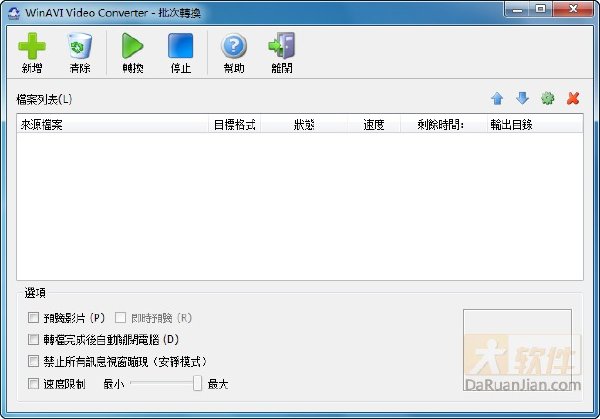Check the auto-shutdown after conversion (D) option
This screenshot has width=600, height=419.
[33, 339]
